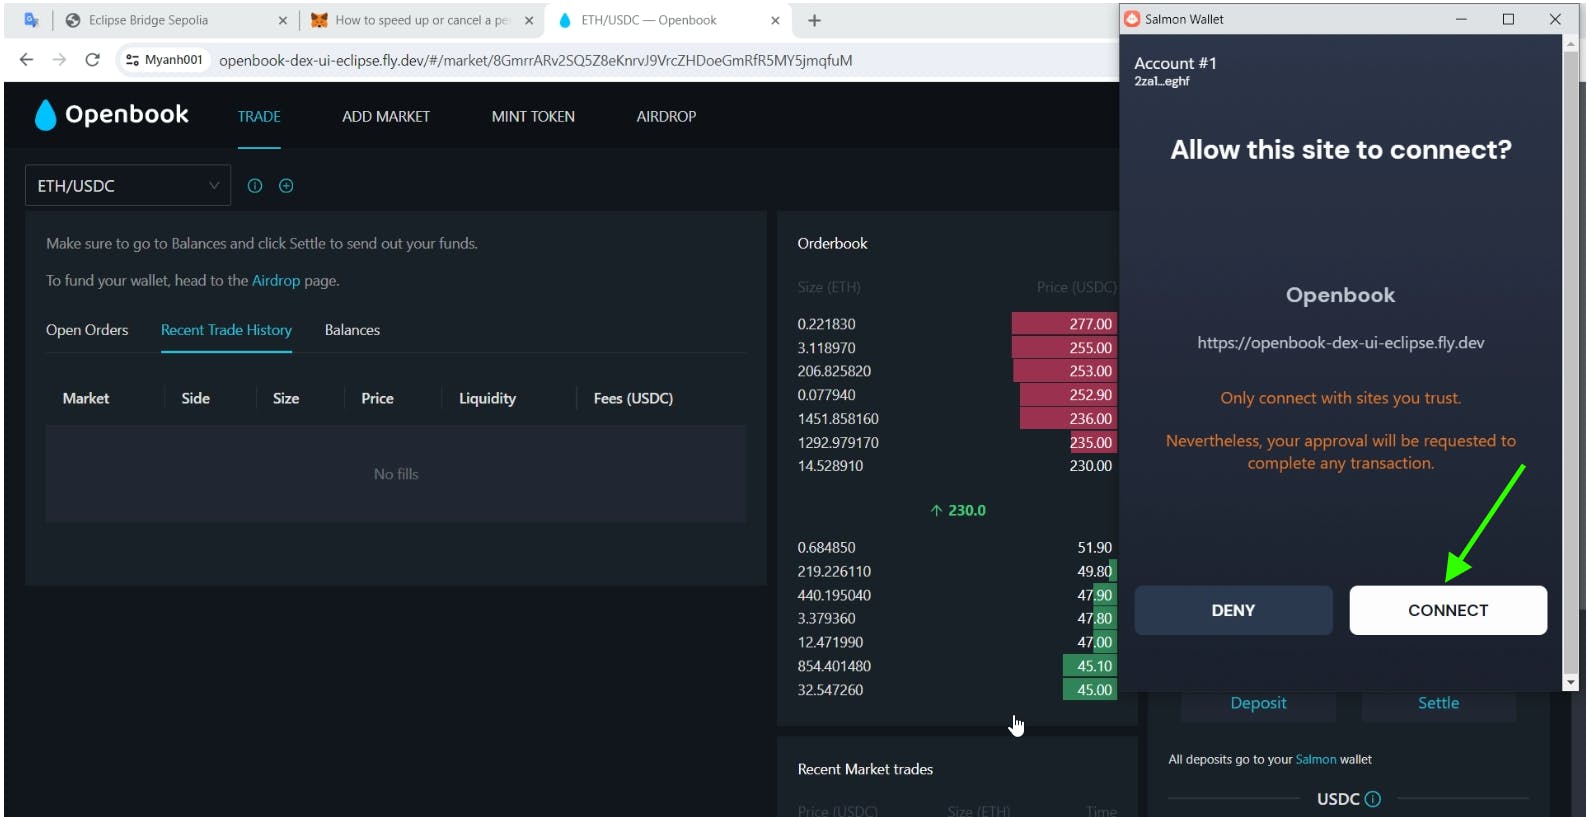Click the browser forward arrow

(x=60, y=60)
